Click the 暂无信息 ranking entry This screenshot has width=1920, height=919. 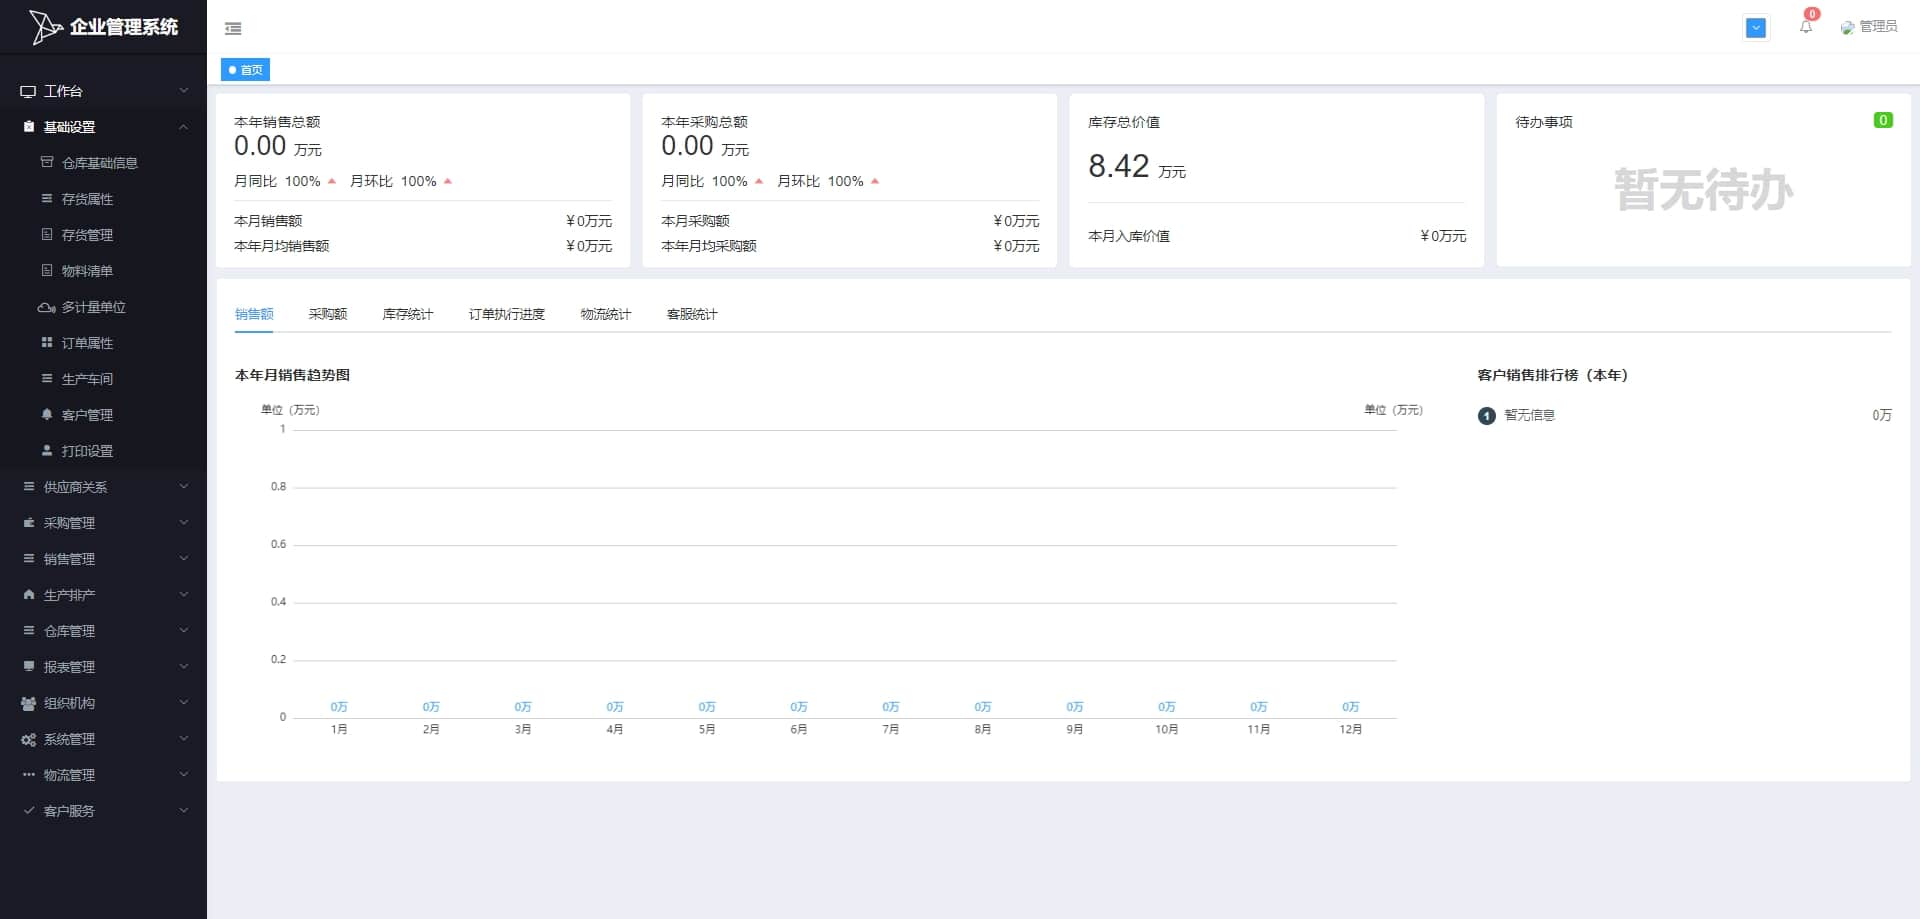(x=1529, y=415)
